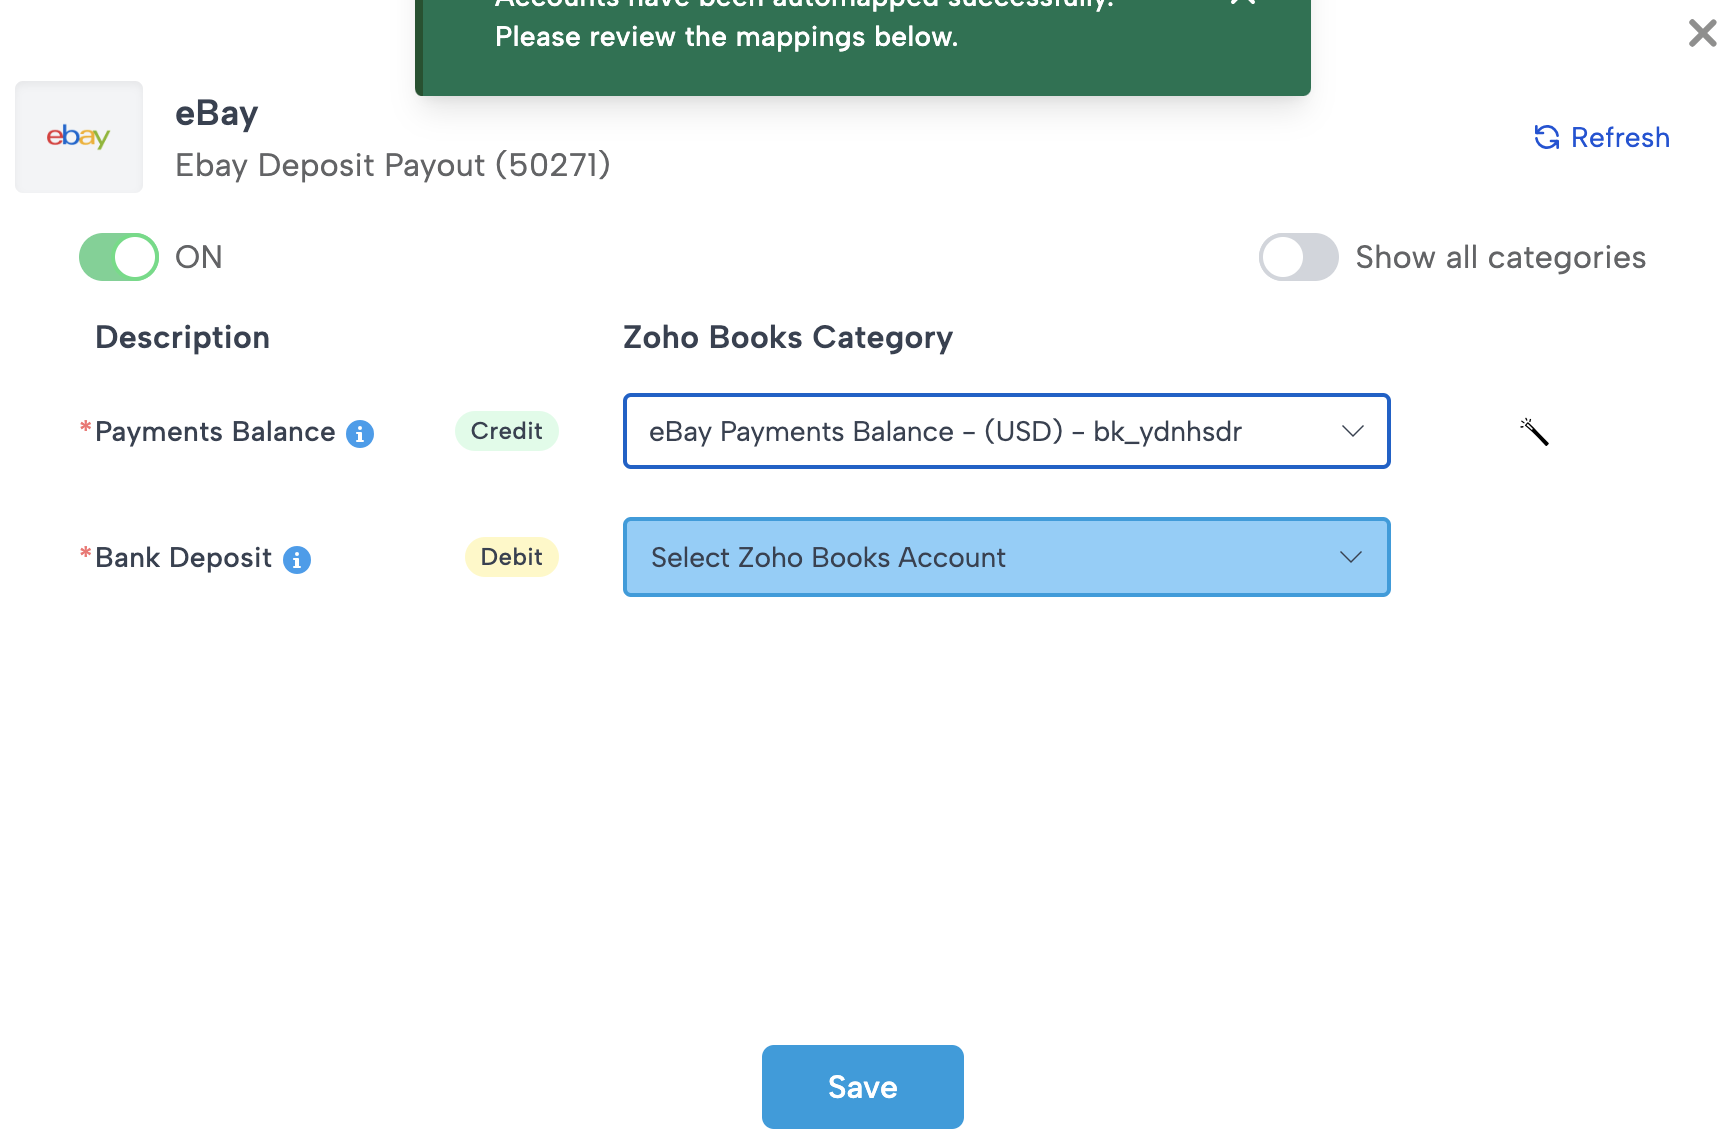The image size is (1722, 1138).
Task: Click the magic wand automap icon
Action: point(1534,432)
